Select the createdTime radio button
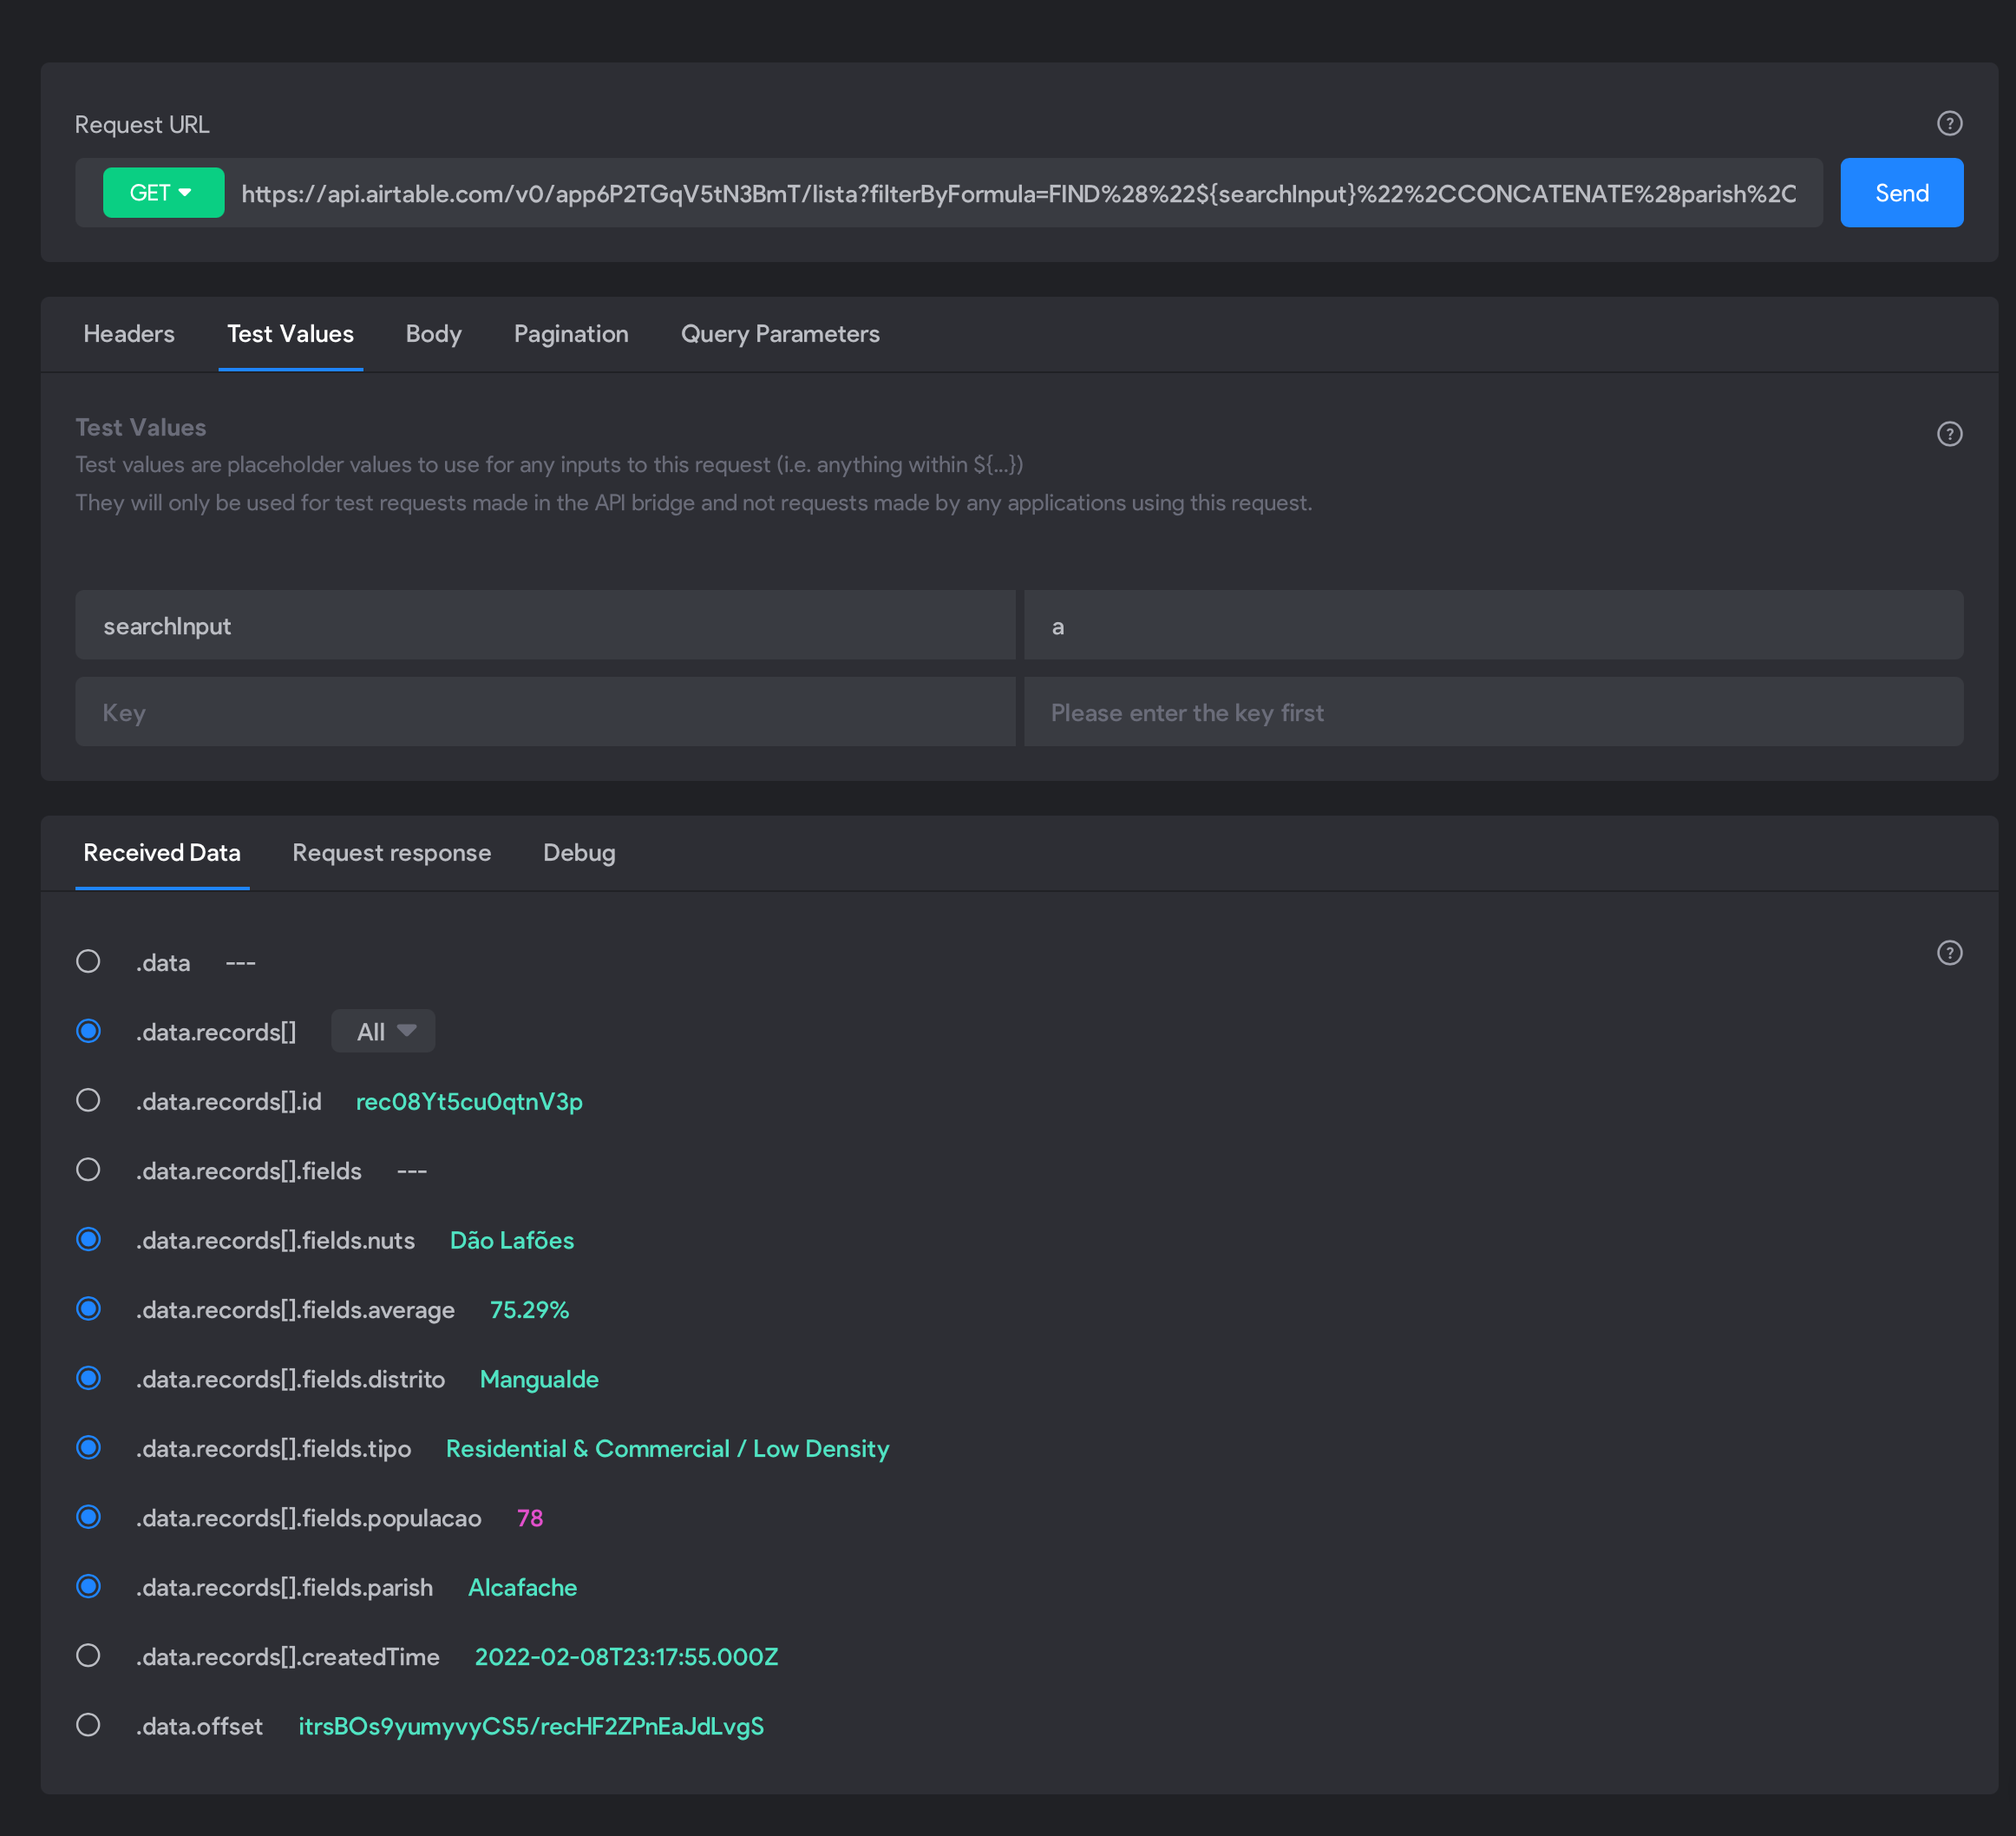 [x=88, y=1656]
